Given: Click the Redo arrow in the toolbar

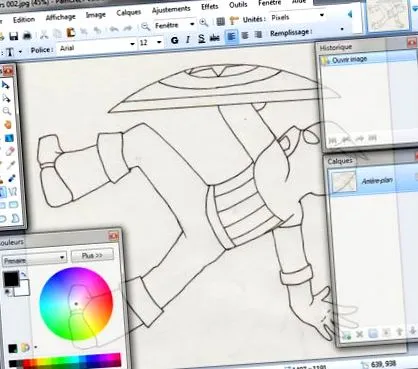Looking at the screenshot, I should point(128,29).
